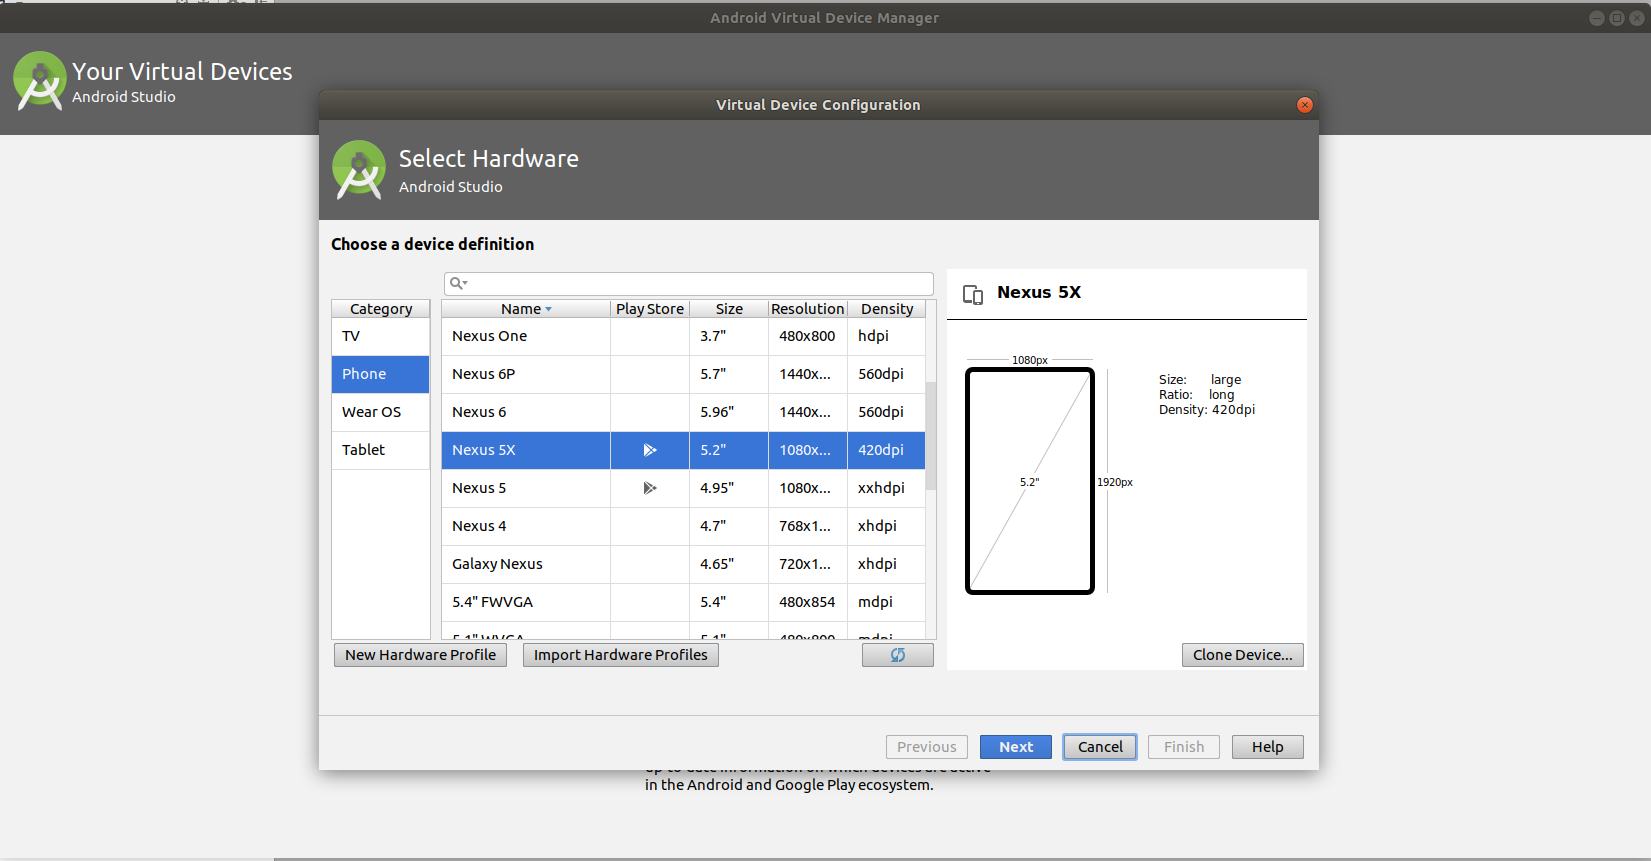Click the Android Studio logo in Your Virtual Devices window

[x=40, y=81]
